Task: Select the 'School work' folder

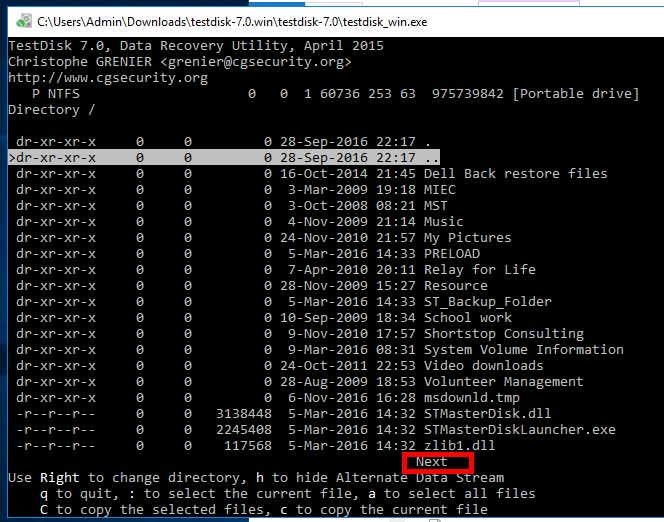Action: coord(264,318)
